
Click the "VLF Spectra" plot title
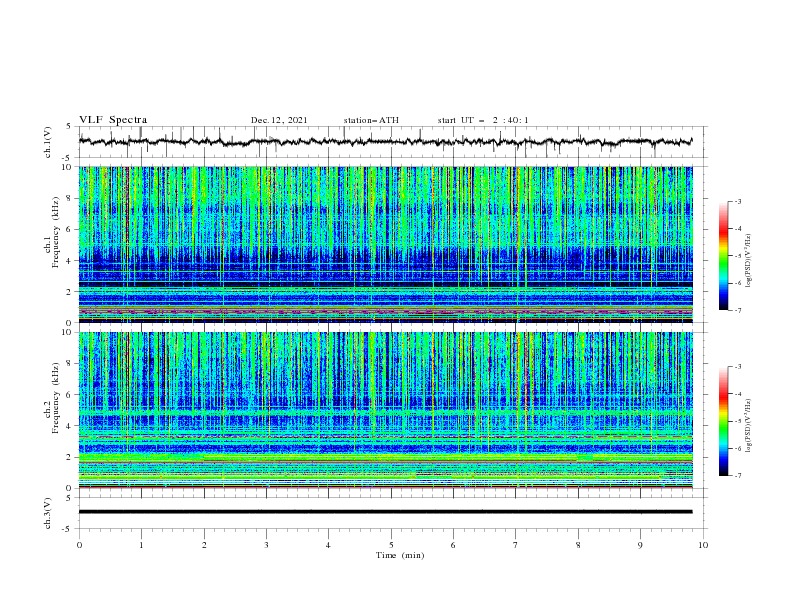113,120
